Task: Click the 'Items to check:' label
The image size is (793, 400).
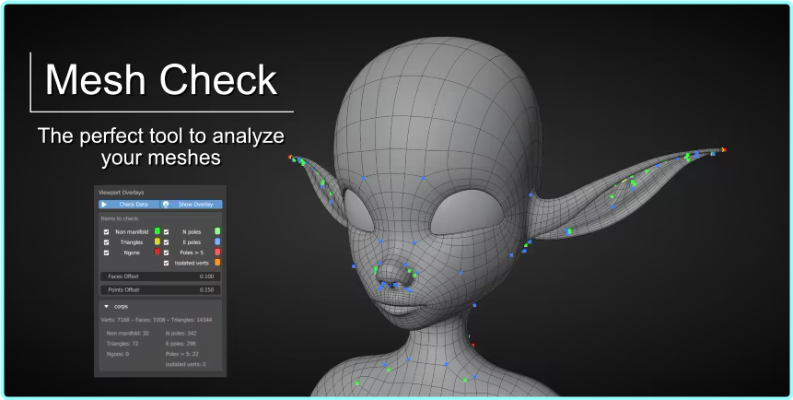Action: (x=120, y=218)
